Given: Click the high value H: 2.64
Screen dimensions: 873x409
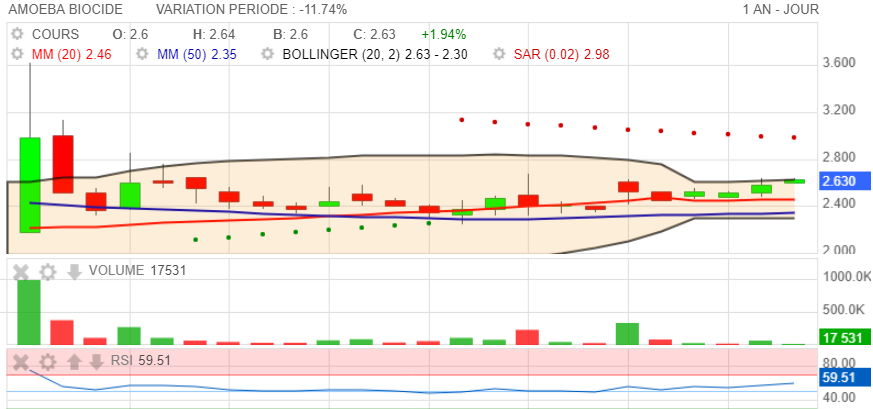Looking at the screenshot, I should (214, 35).
